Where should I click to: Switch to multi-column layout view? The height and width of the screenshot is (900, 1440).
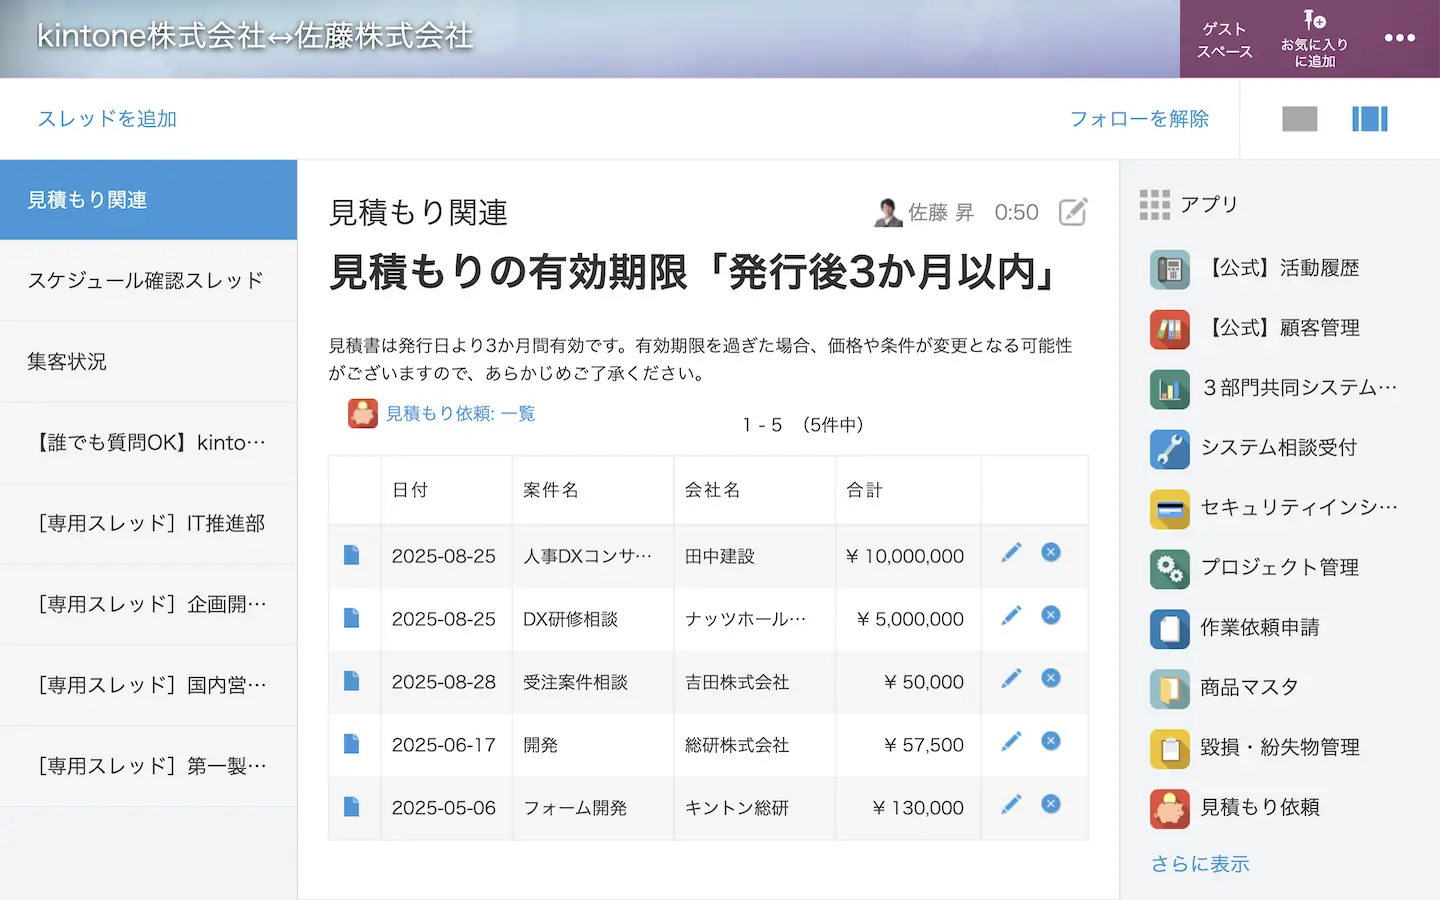[1369, 119]
